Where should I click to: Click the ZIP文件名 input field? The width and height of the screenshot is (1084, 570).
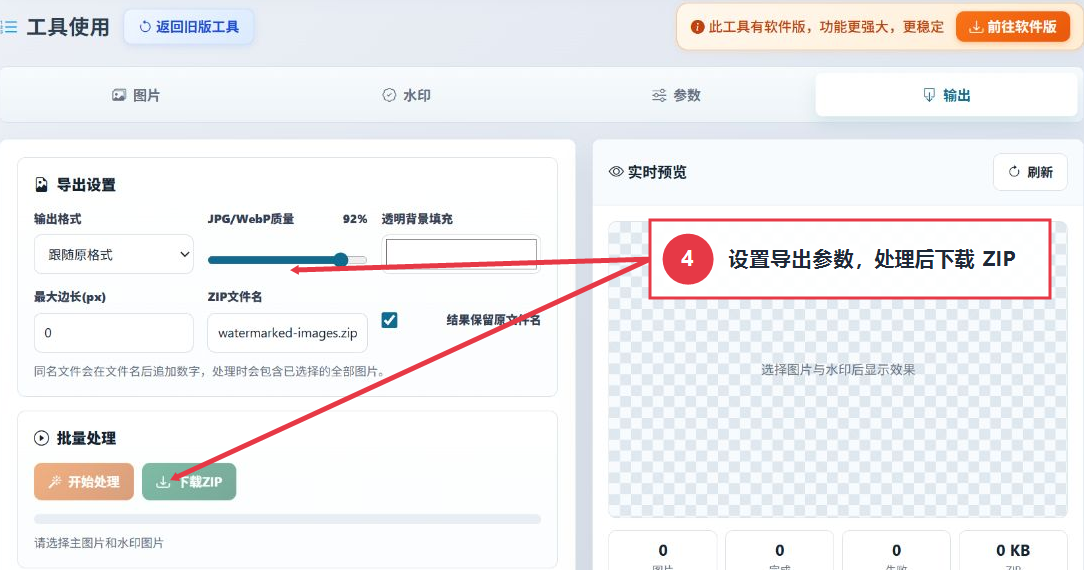tap(288, 332)
